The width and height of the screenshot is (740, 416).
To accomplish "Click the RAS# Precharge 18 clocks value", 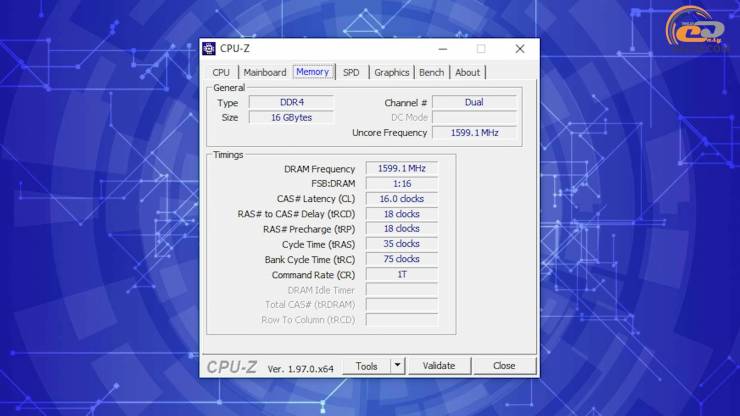I will pyautogui.click(x=402, y=229).
